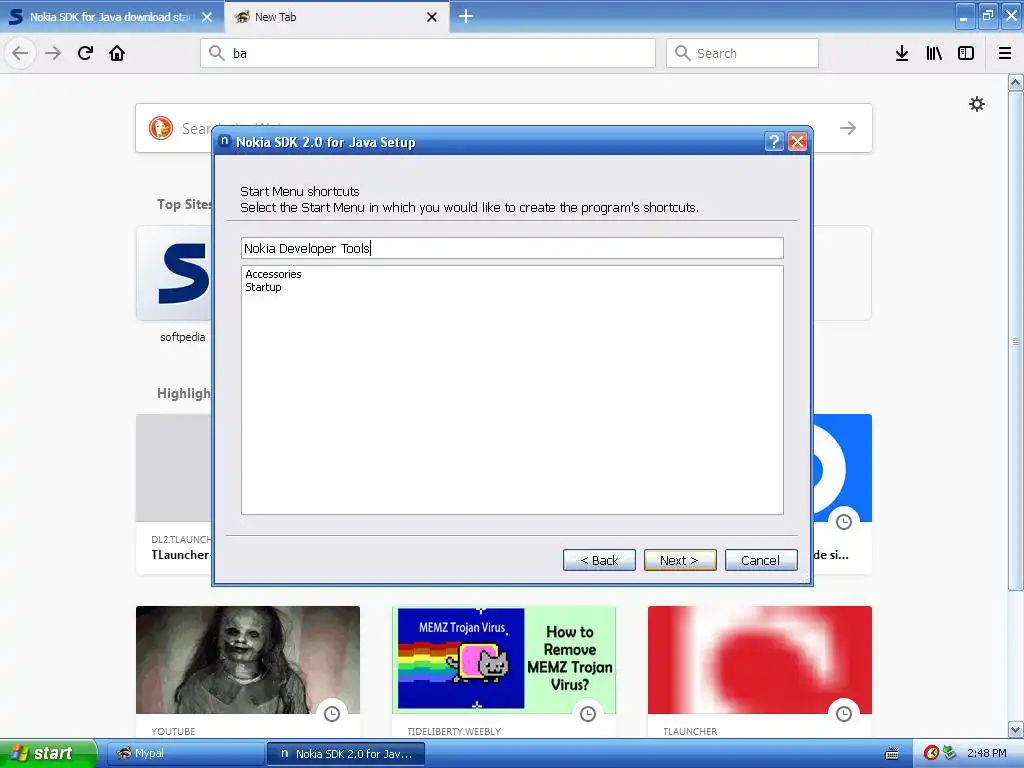Open the downloads arrow in toolbar
This screenshot has width=1024, height=768.
902,53
